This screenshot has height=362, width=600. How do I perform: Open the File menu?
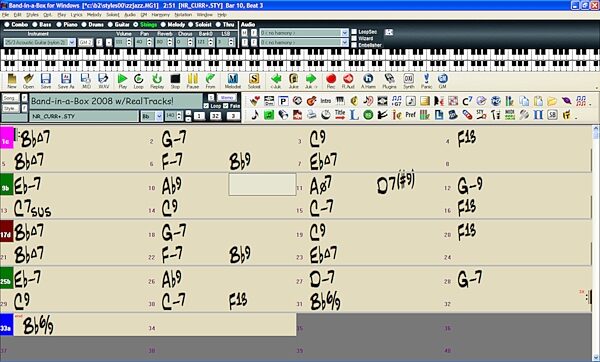pos(5,15)
